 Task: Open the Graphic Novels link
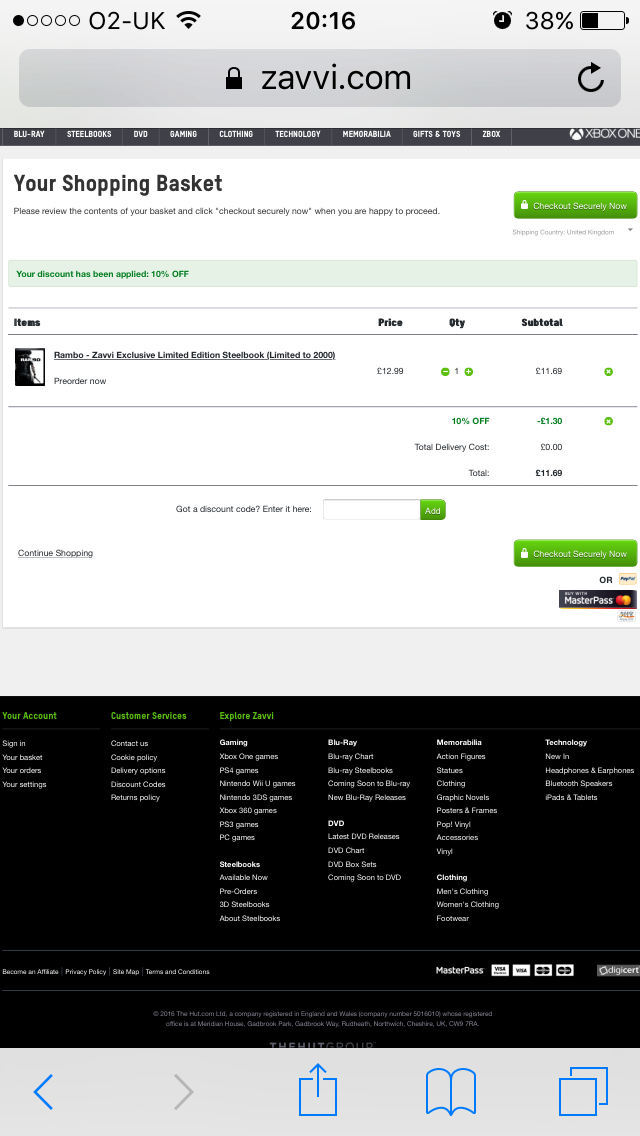[462, 798]
